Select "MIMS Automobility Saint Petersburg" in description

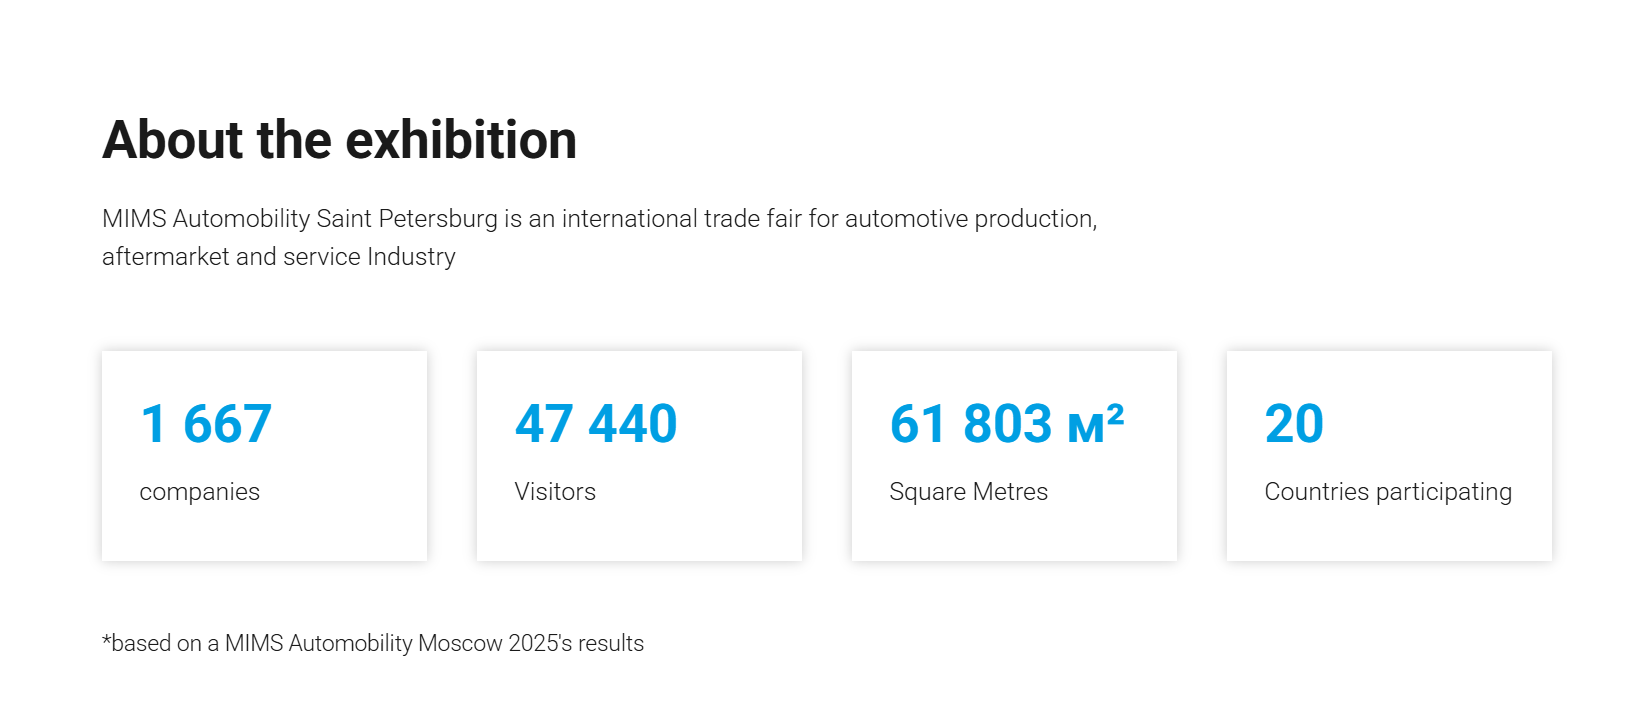pos(299,219)
